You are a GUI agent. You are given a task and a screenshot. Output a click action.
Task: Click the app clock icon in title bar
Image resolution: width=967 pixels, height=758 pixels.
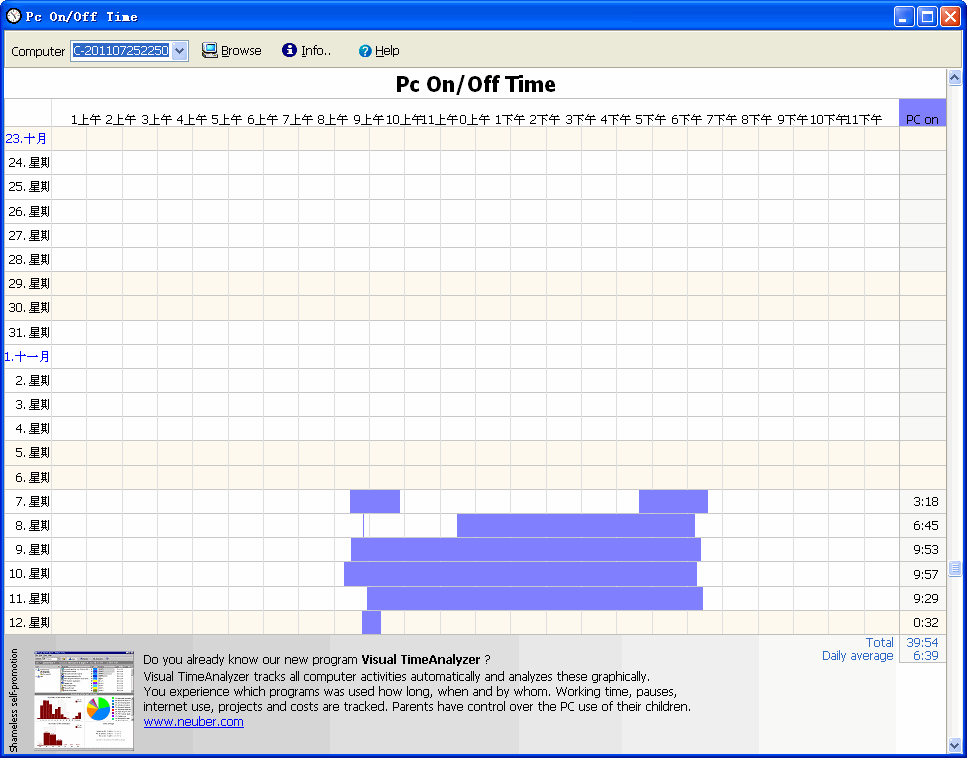point(14,16)
